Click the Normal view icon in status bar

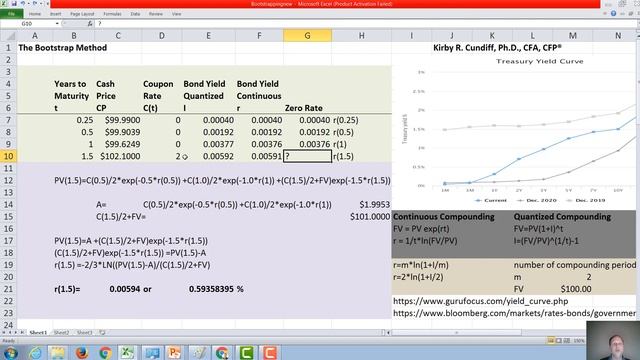551,340
